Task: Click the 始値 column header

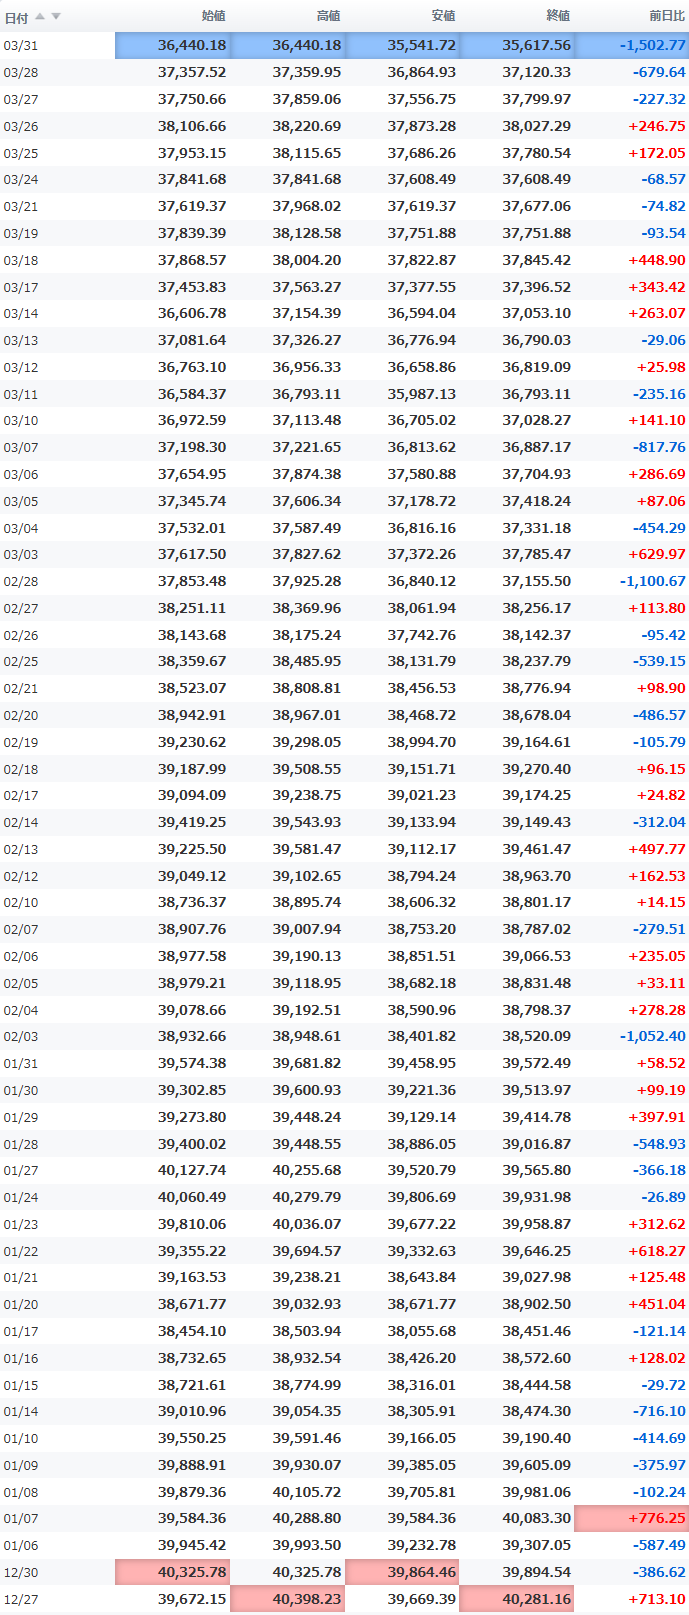Action: 213,16
